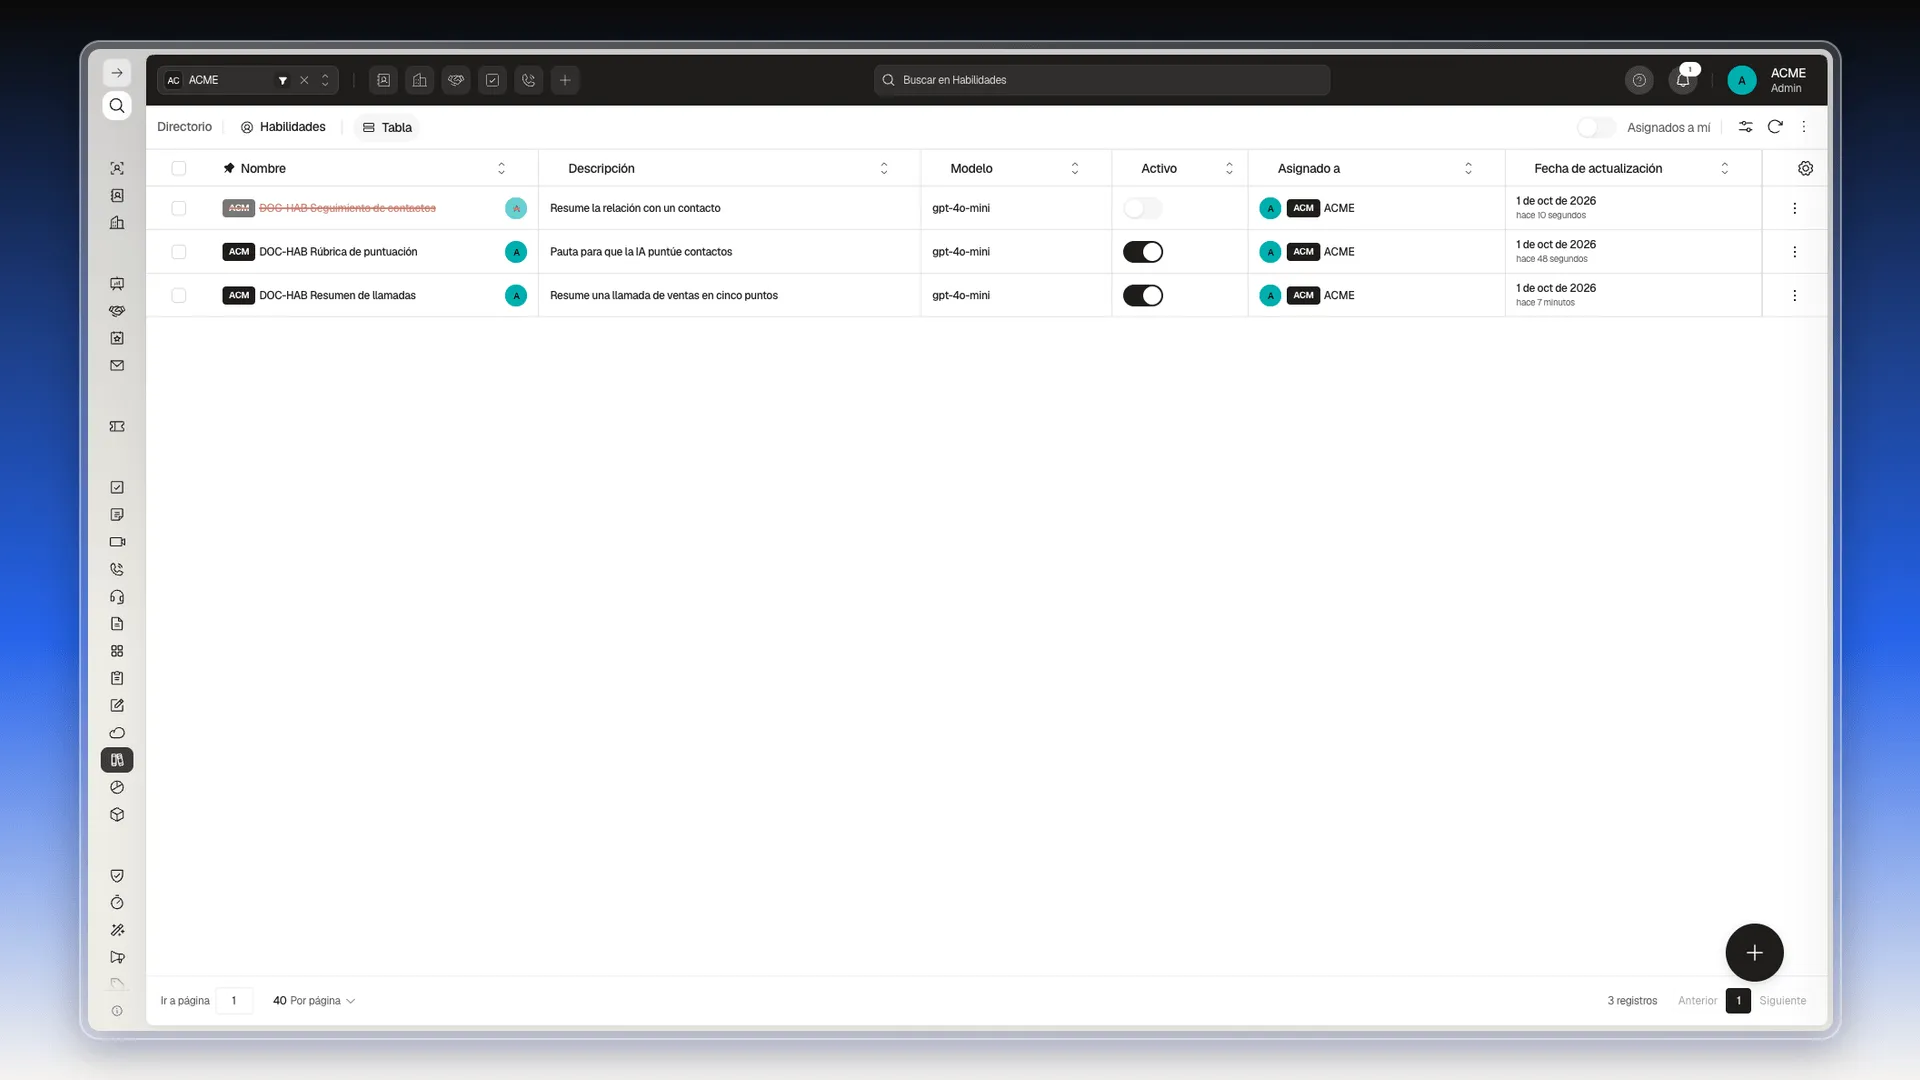Open the handshake deals icon in the top bar
The image size is (1920, 1080).
coord(456,80)
